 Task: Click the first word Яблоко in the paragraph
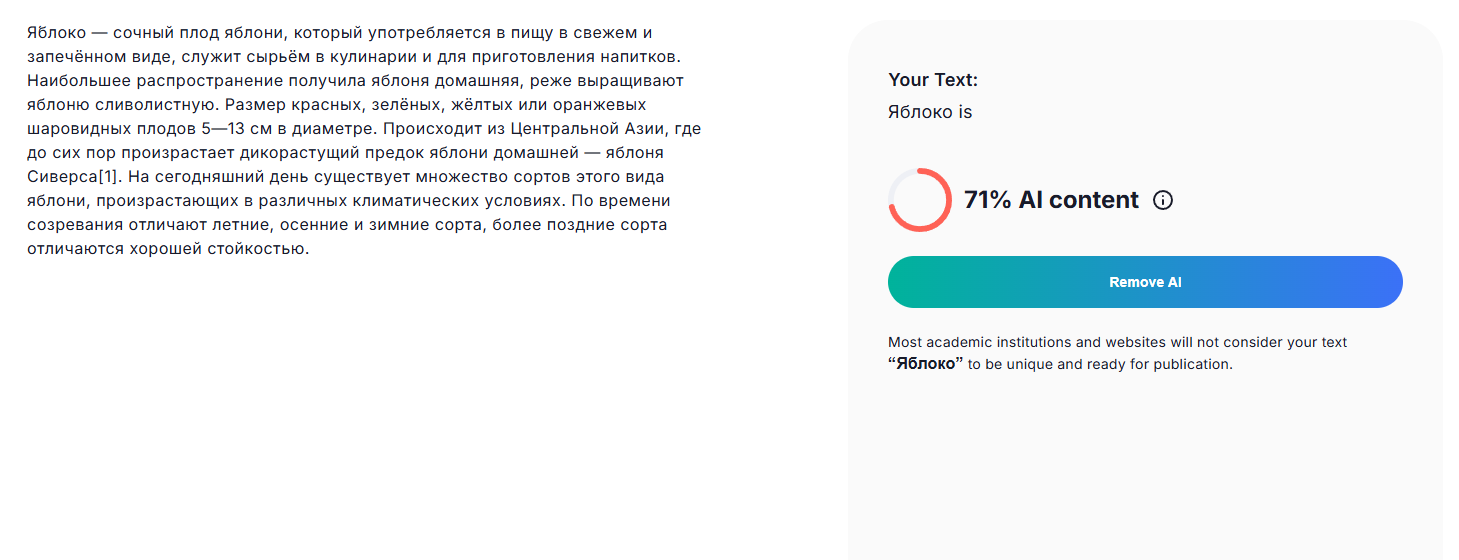56,33
